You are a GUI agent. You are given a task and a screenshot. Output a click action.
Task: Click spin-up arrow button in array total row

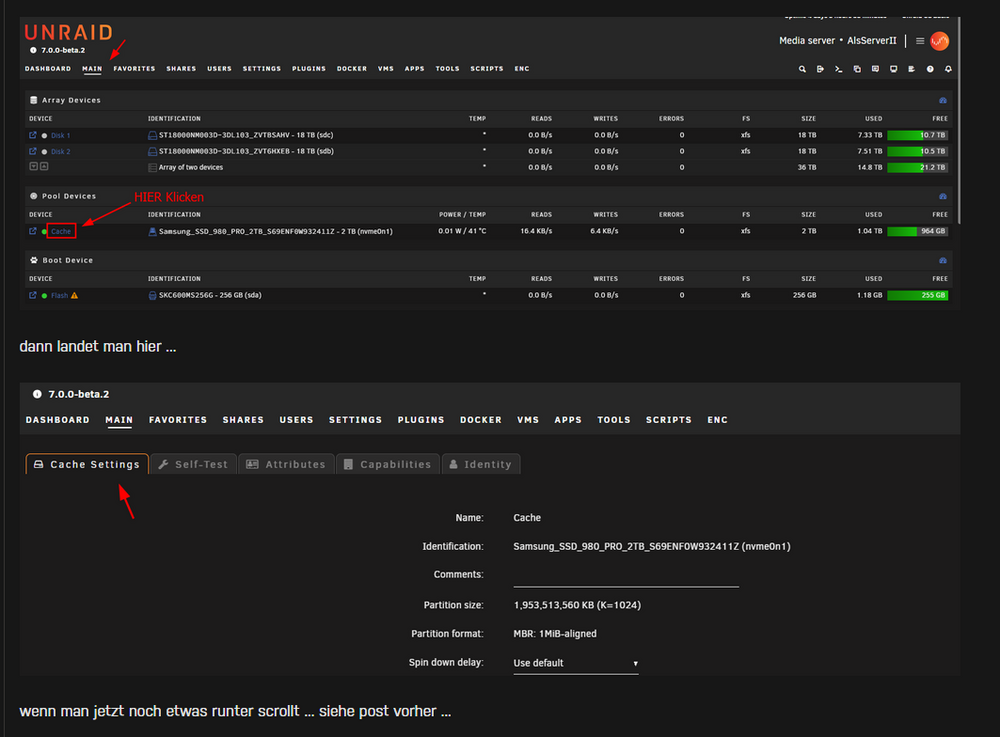[44, 166]
